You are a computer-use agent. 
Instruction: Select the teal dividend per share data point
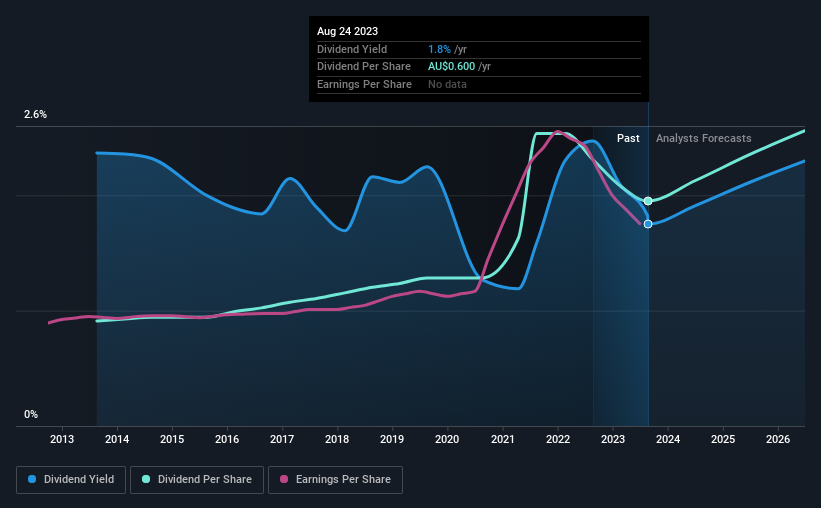coord(648,201)
